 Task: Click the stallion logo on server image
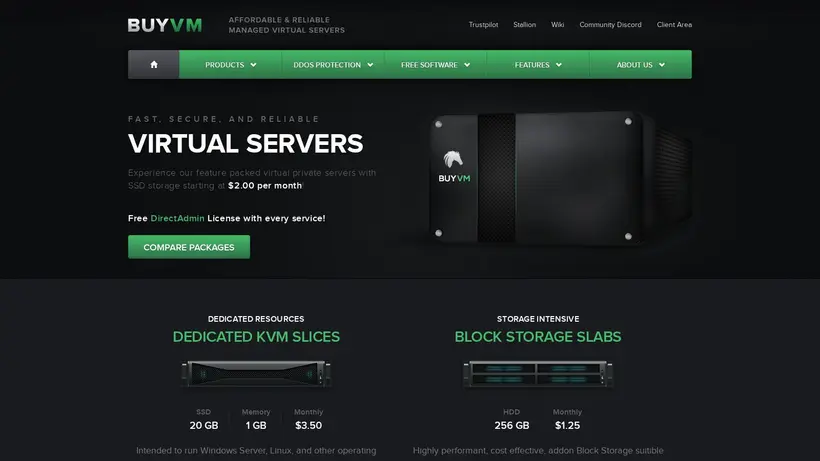pos(453,159)
